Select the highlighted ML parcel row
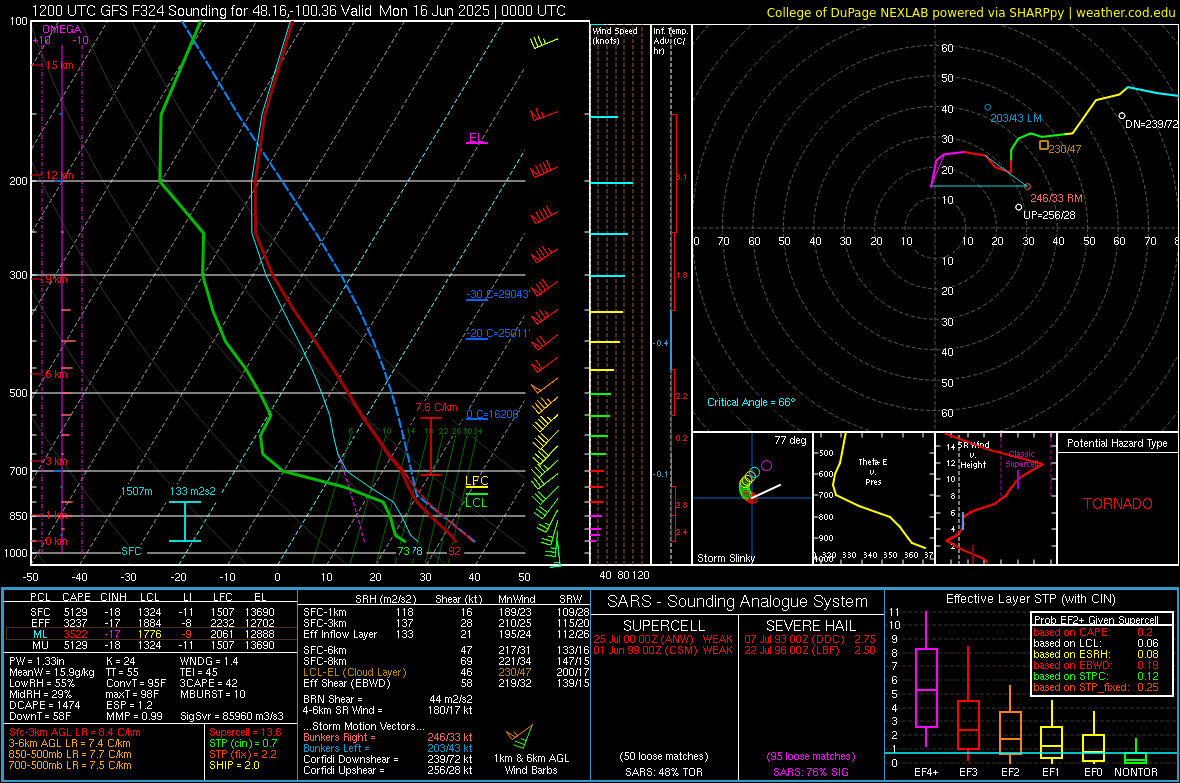 [x=150, y=634]
